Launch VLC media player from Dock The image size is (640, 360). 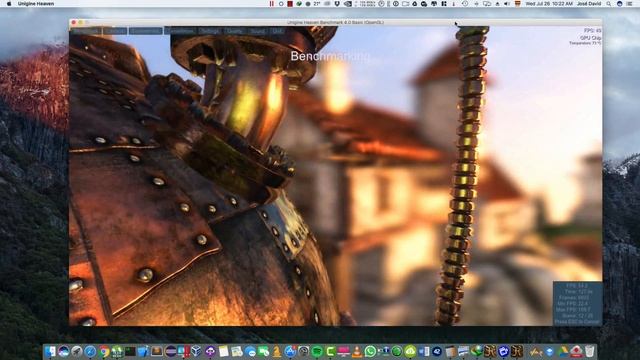tap(357, 351)
